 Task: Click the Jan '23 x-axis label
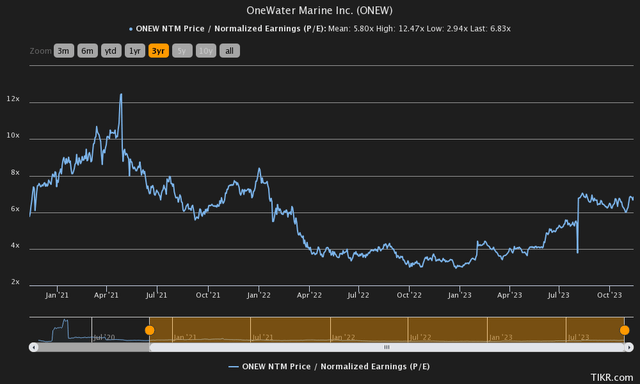point(460,295)
